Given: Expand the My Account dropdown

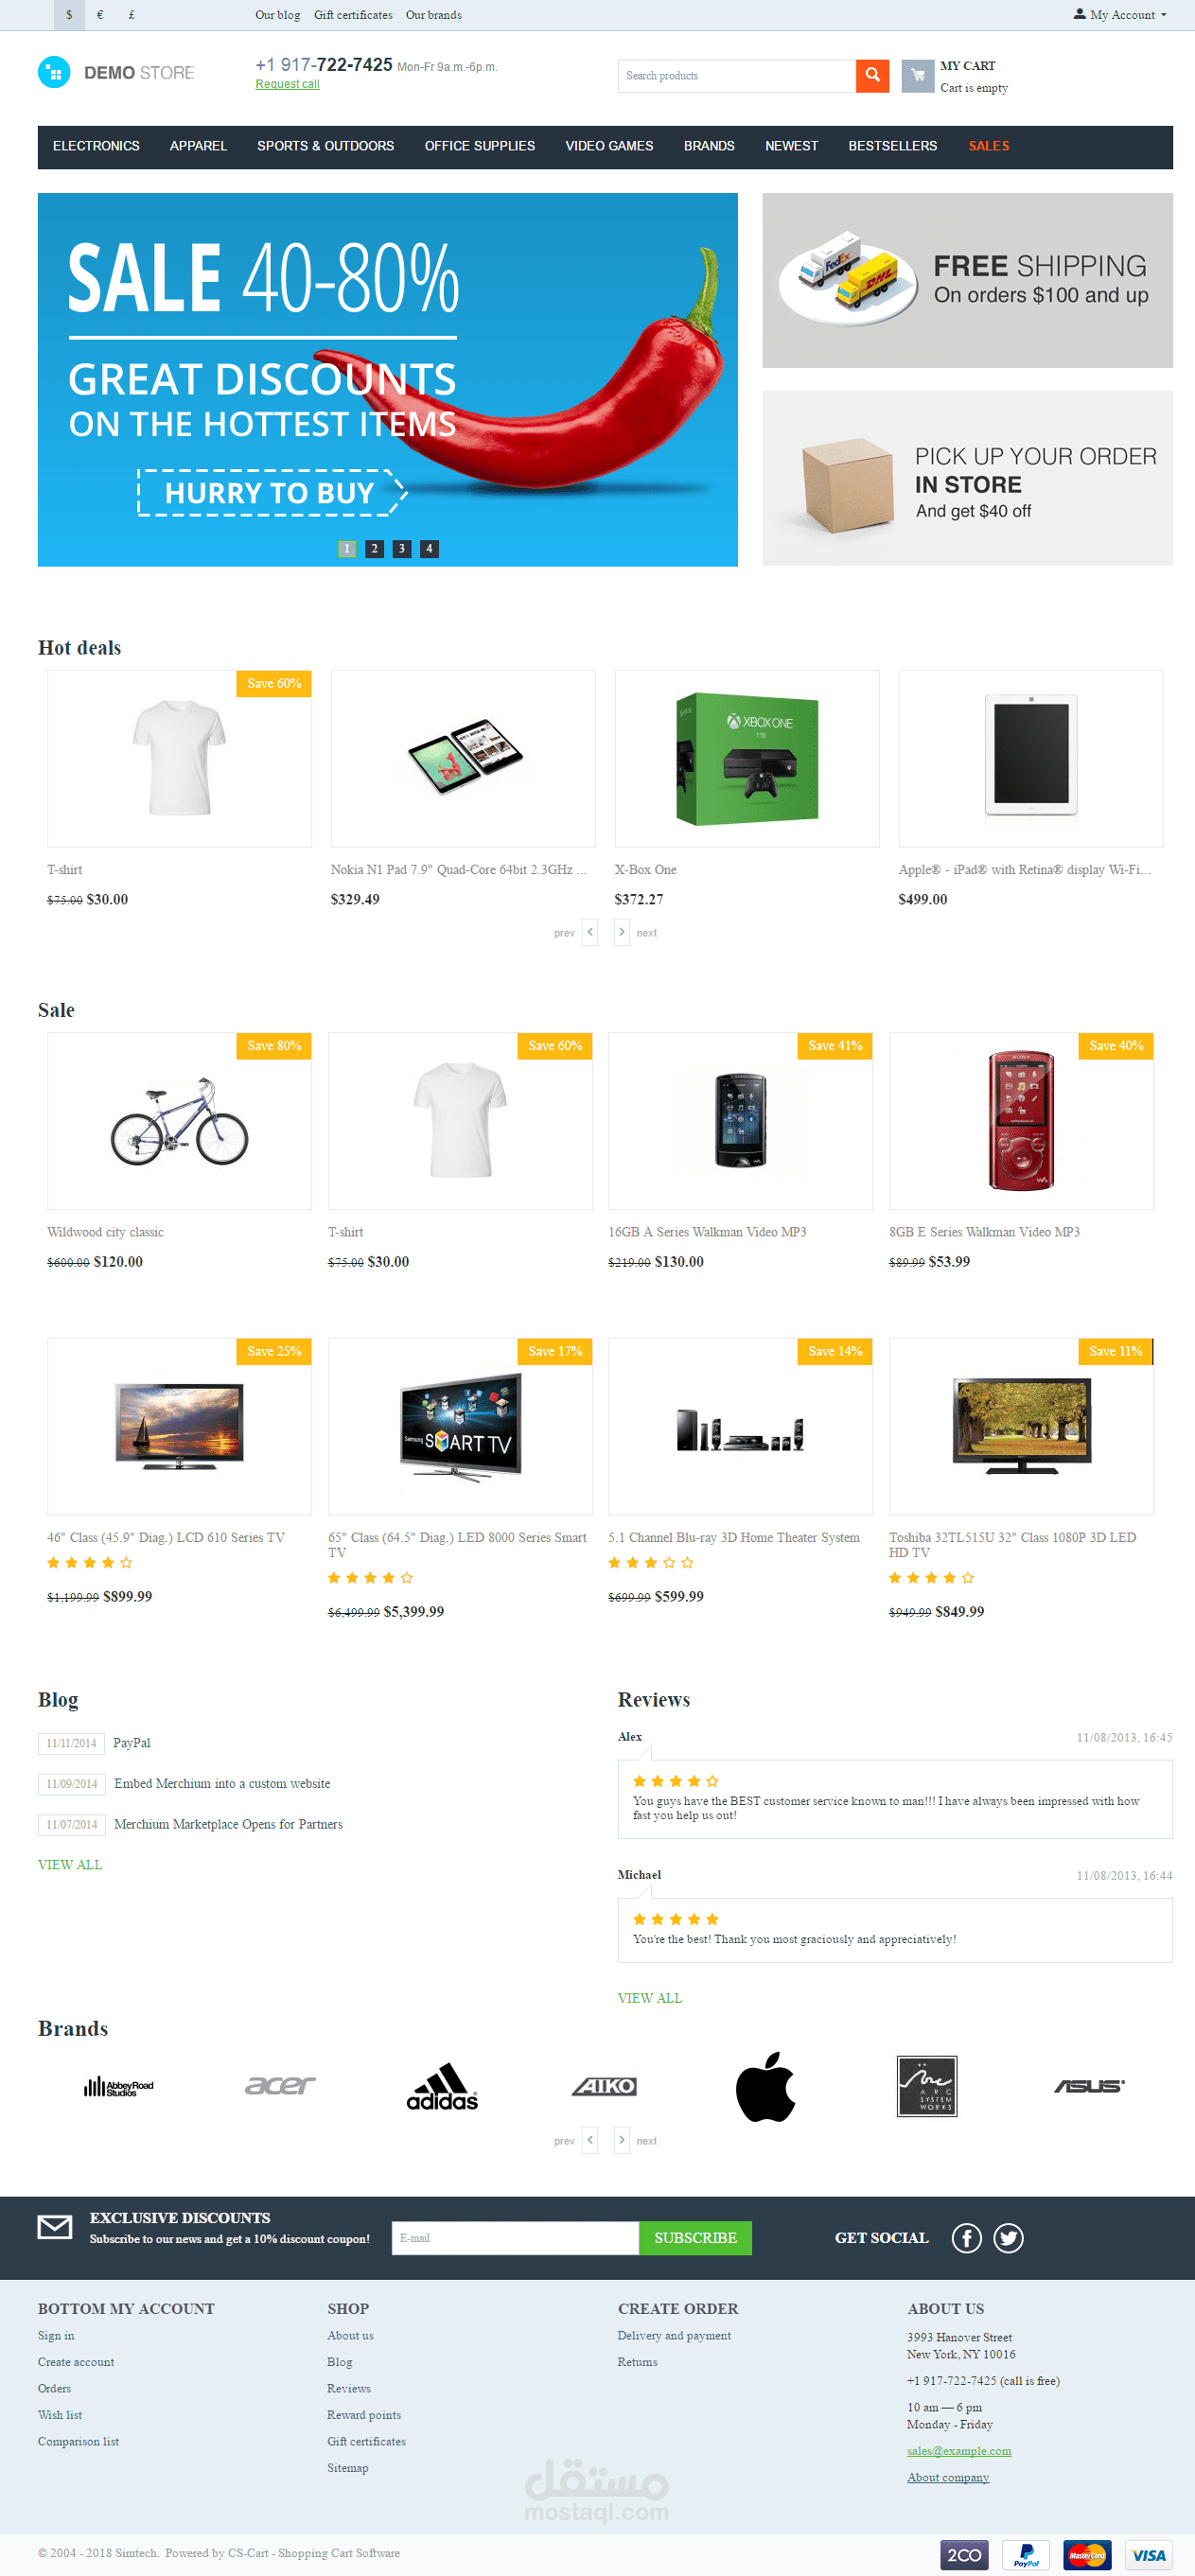Looking at the screenshot, I should [1120, 15].
